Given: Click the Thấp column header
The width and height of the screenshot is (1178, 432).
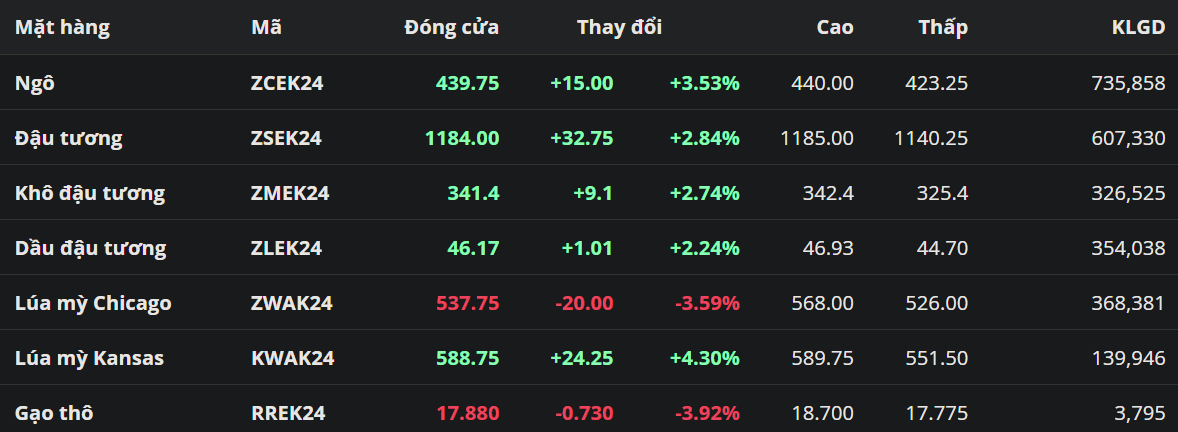Looking at the screenshot, I should tap(943, 28).
